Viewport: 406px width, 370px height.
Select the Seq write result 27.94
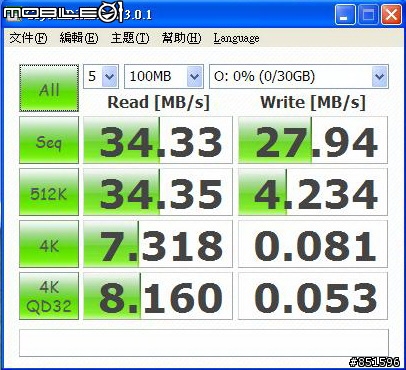313,140
